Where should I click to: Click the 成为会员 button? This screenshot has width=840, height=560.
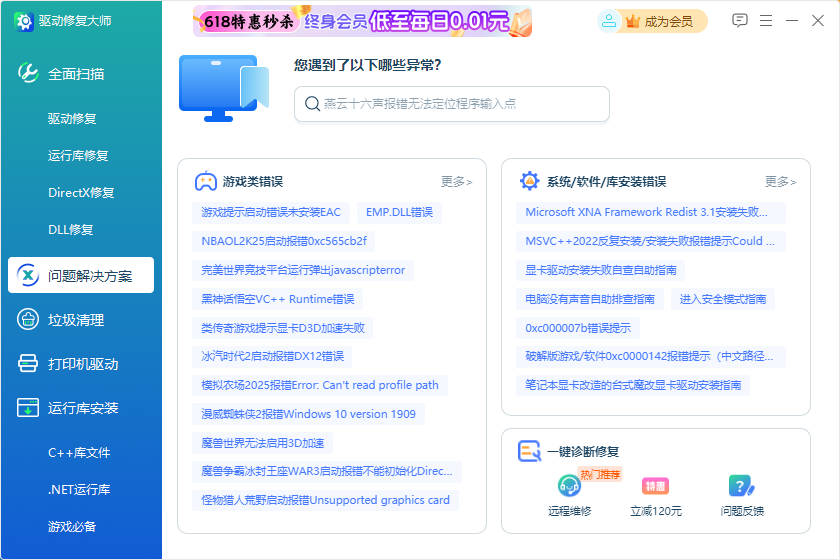pos(652,21)
